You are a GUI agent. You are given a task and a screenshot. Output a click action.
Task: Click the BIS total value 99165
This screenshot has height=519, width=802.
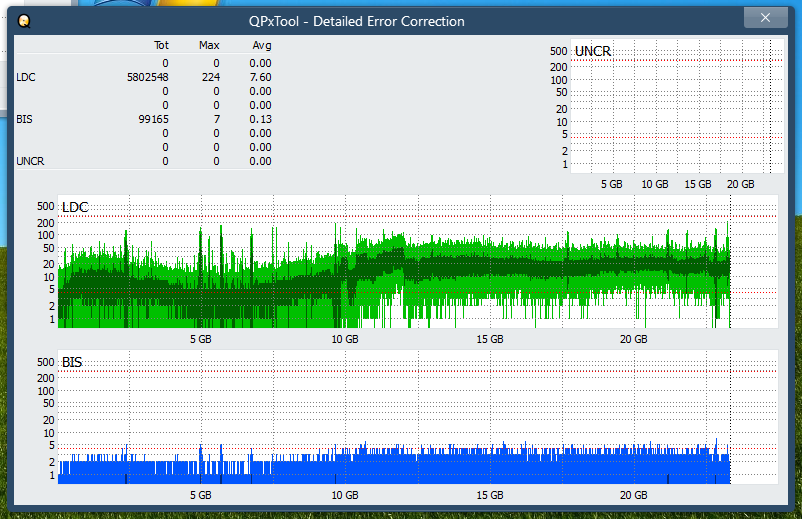click(x=153, y=119)
